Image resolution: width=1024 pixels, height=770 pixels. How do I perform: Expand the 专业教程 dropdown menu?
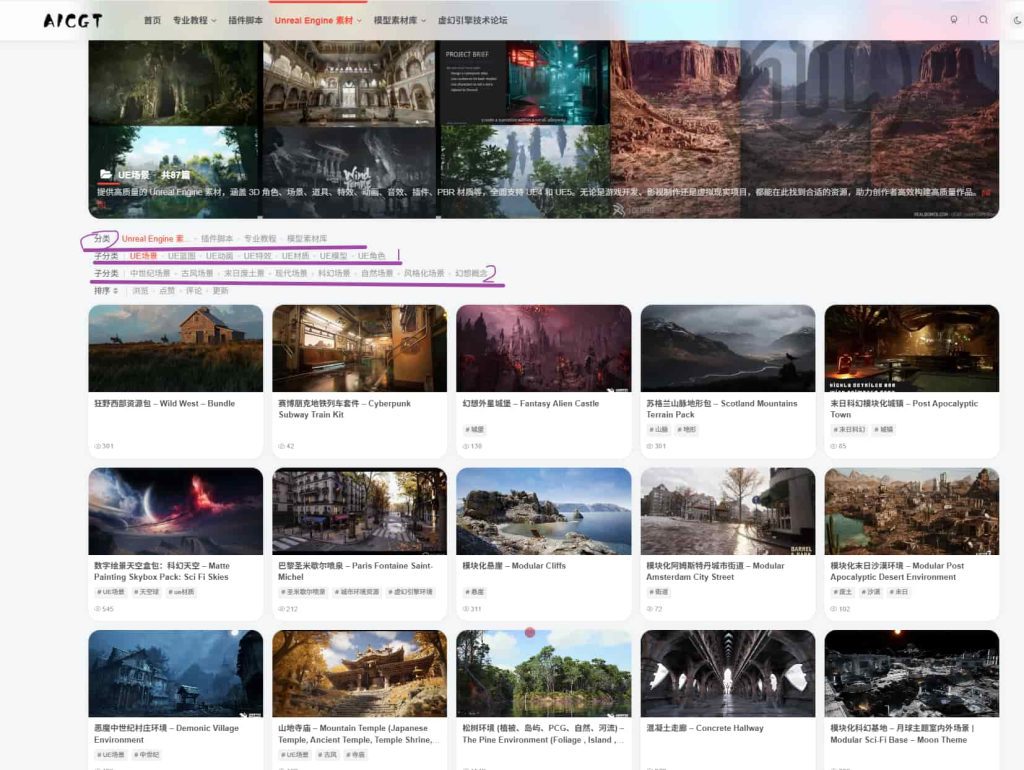coord(195,20)
